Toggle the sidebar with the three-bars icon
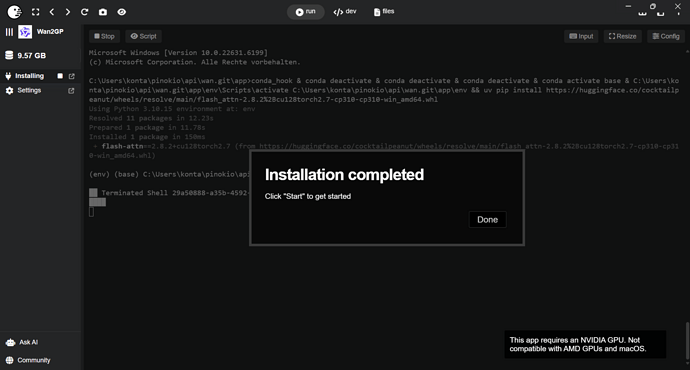This screenshot has height=370, width=690. coord(9,32)
